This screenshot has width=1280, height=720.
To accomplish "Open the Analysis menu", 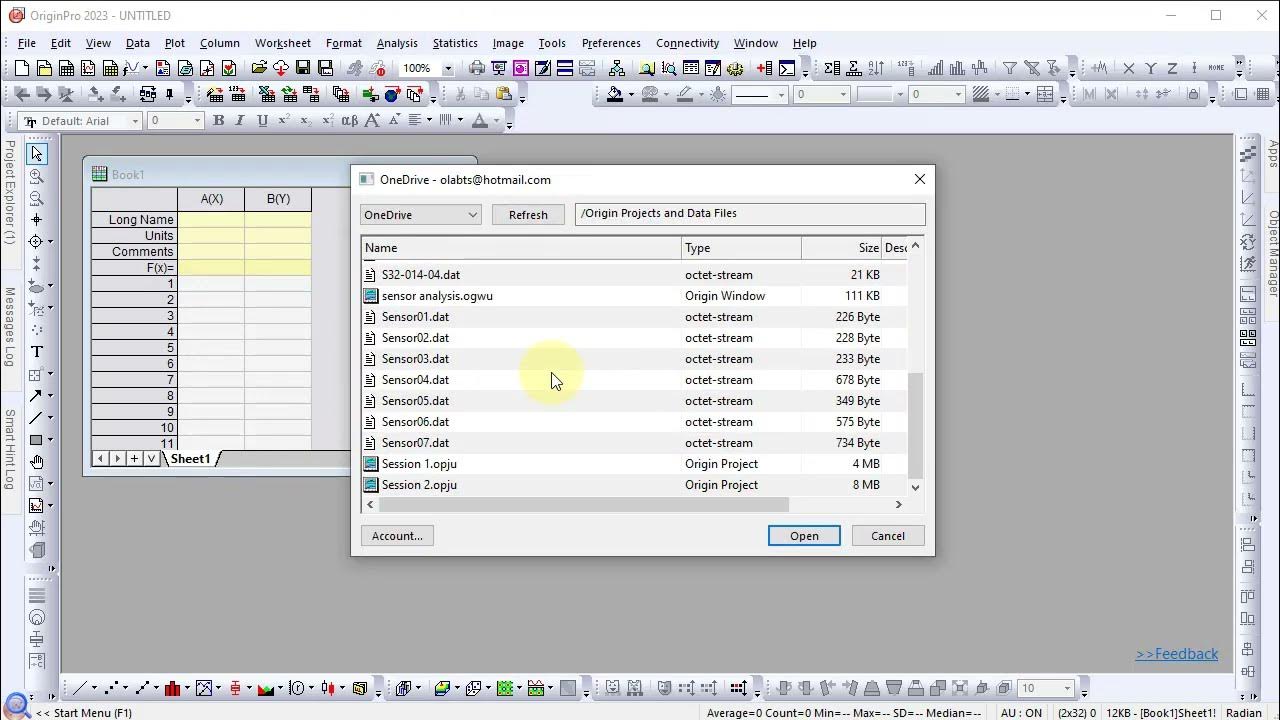I will tap(397, 43).
